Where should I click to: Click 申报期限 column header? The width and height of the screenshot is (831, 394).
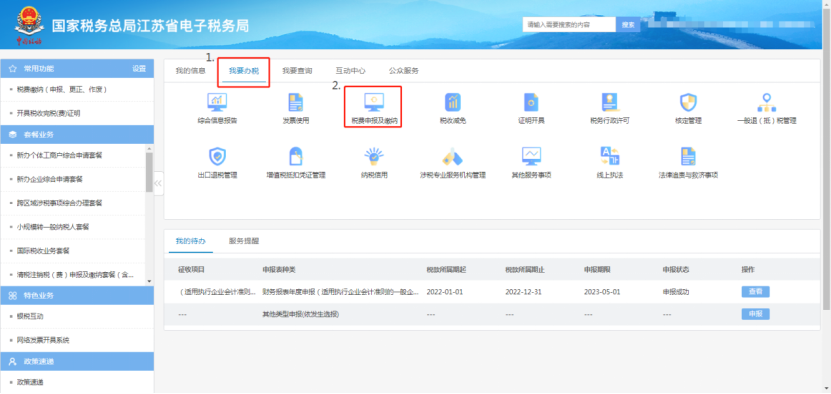(597, 269)
